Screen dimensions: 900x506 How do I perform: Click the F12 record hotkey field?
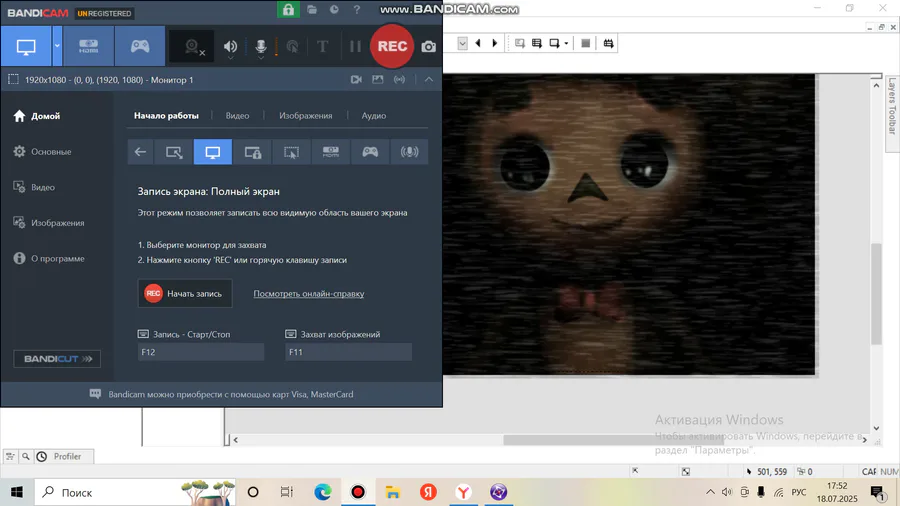point(201,352)
